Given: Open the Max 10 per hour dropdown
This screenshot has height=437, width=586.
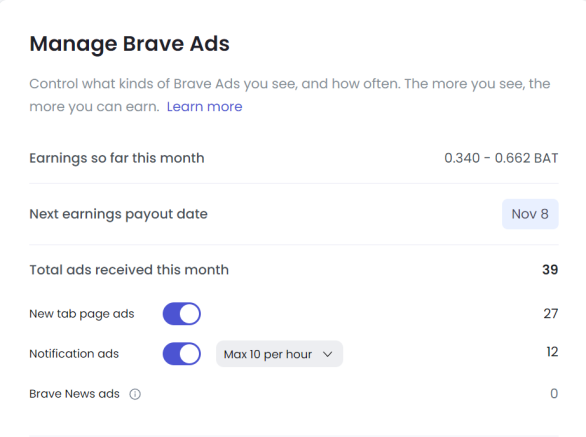Looking at the screenshot, I should coord(279,354).
